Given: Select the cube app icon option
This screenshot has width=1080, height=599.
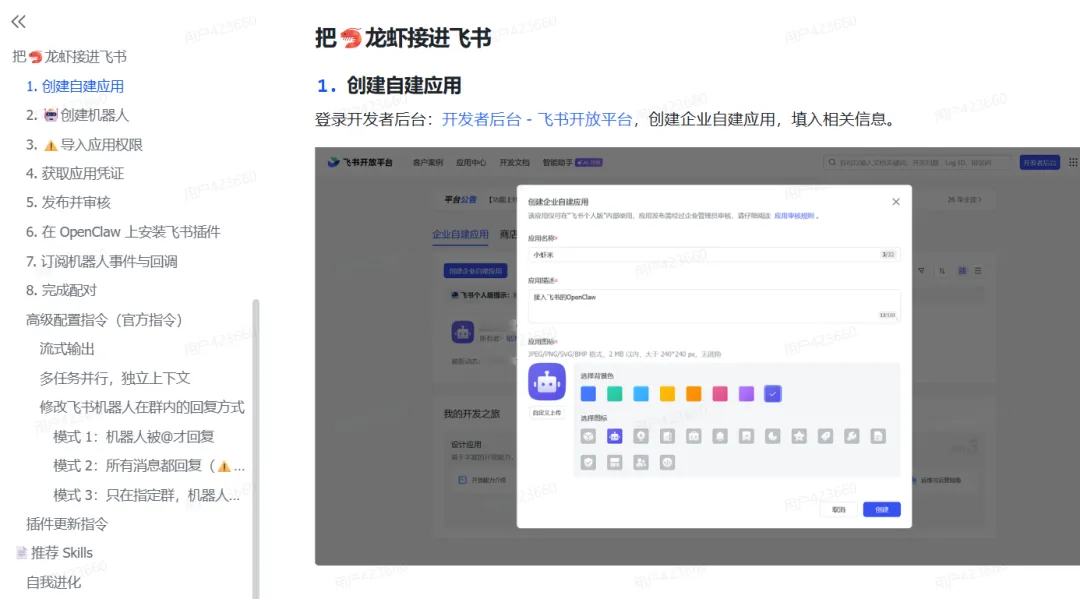Looking at the screenshot, I should (588, 437).
